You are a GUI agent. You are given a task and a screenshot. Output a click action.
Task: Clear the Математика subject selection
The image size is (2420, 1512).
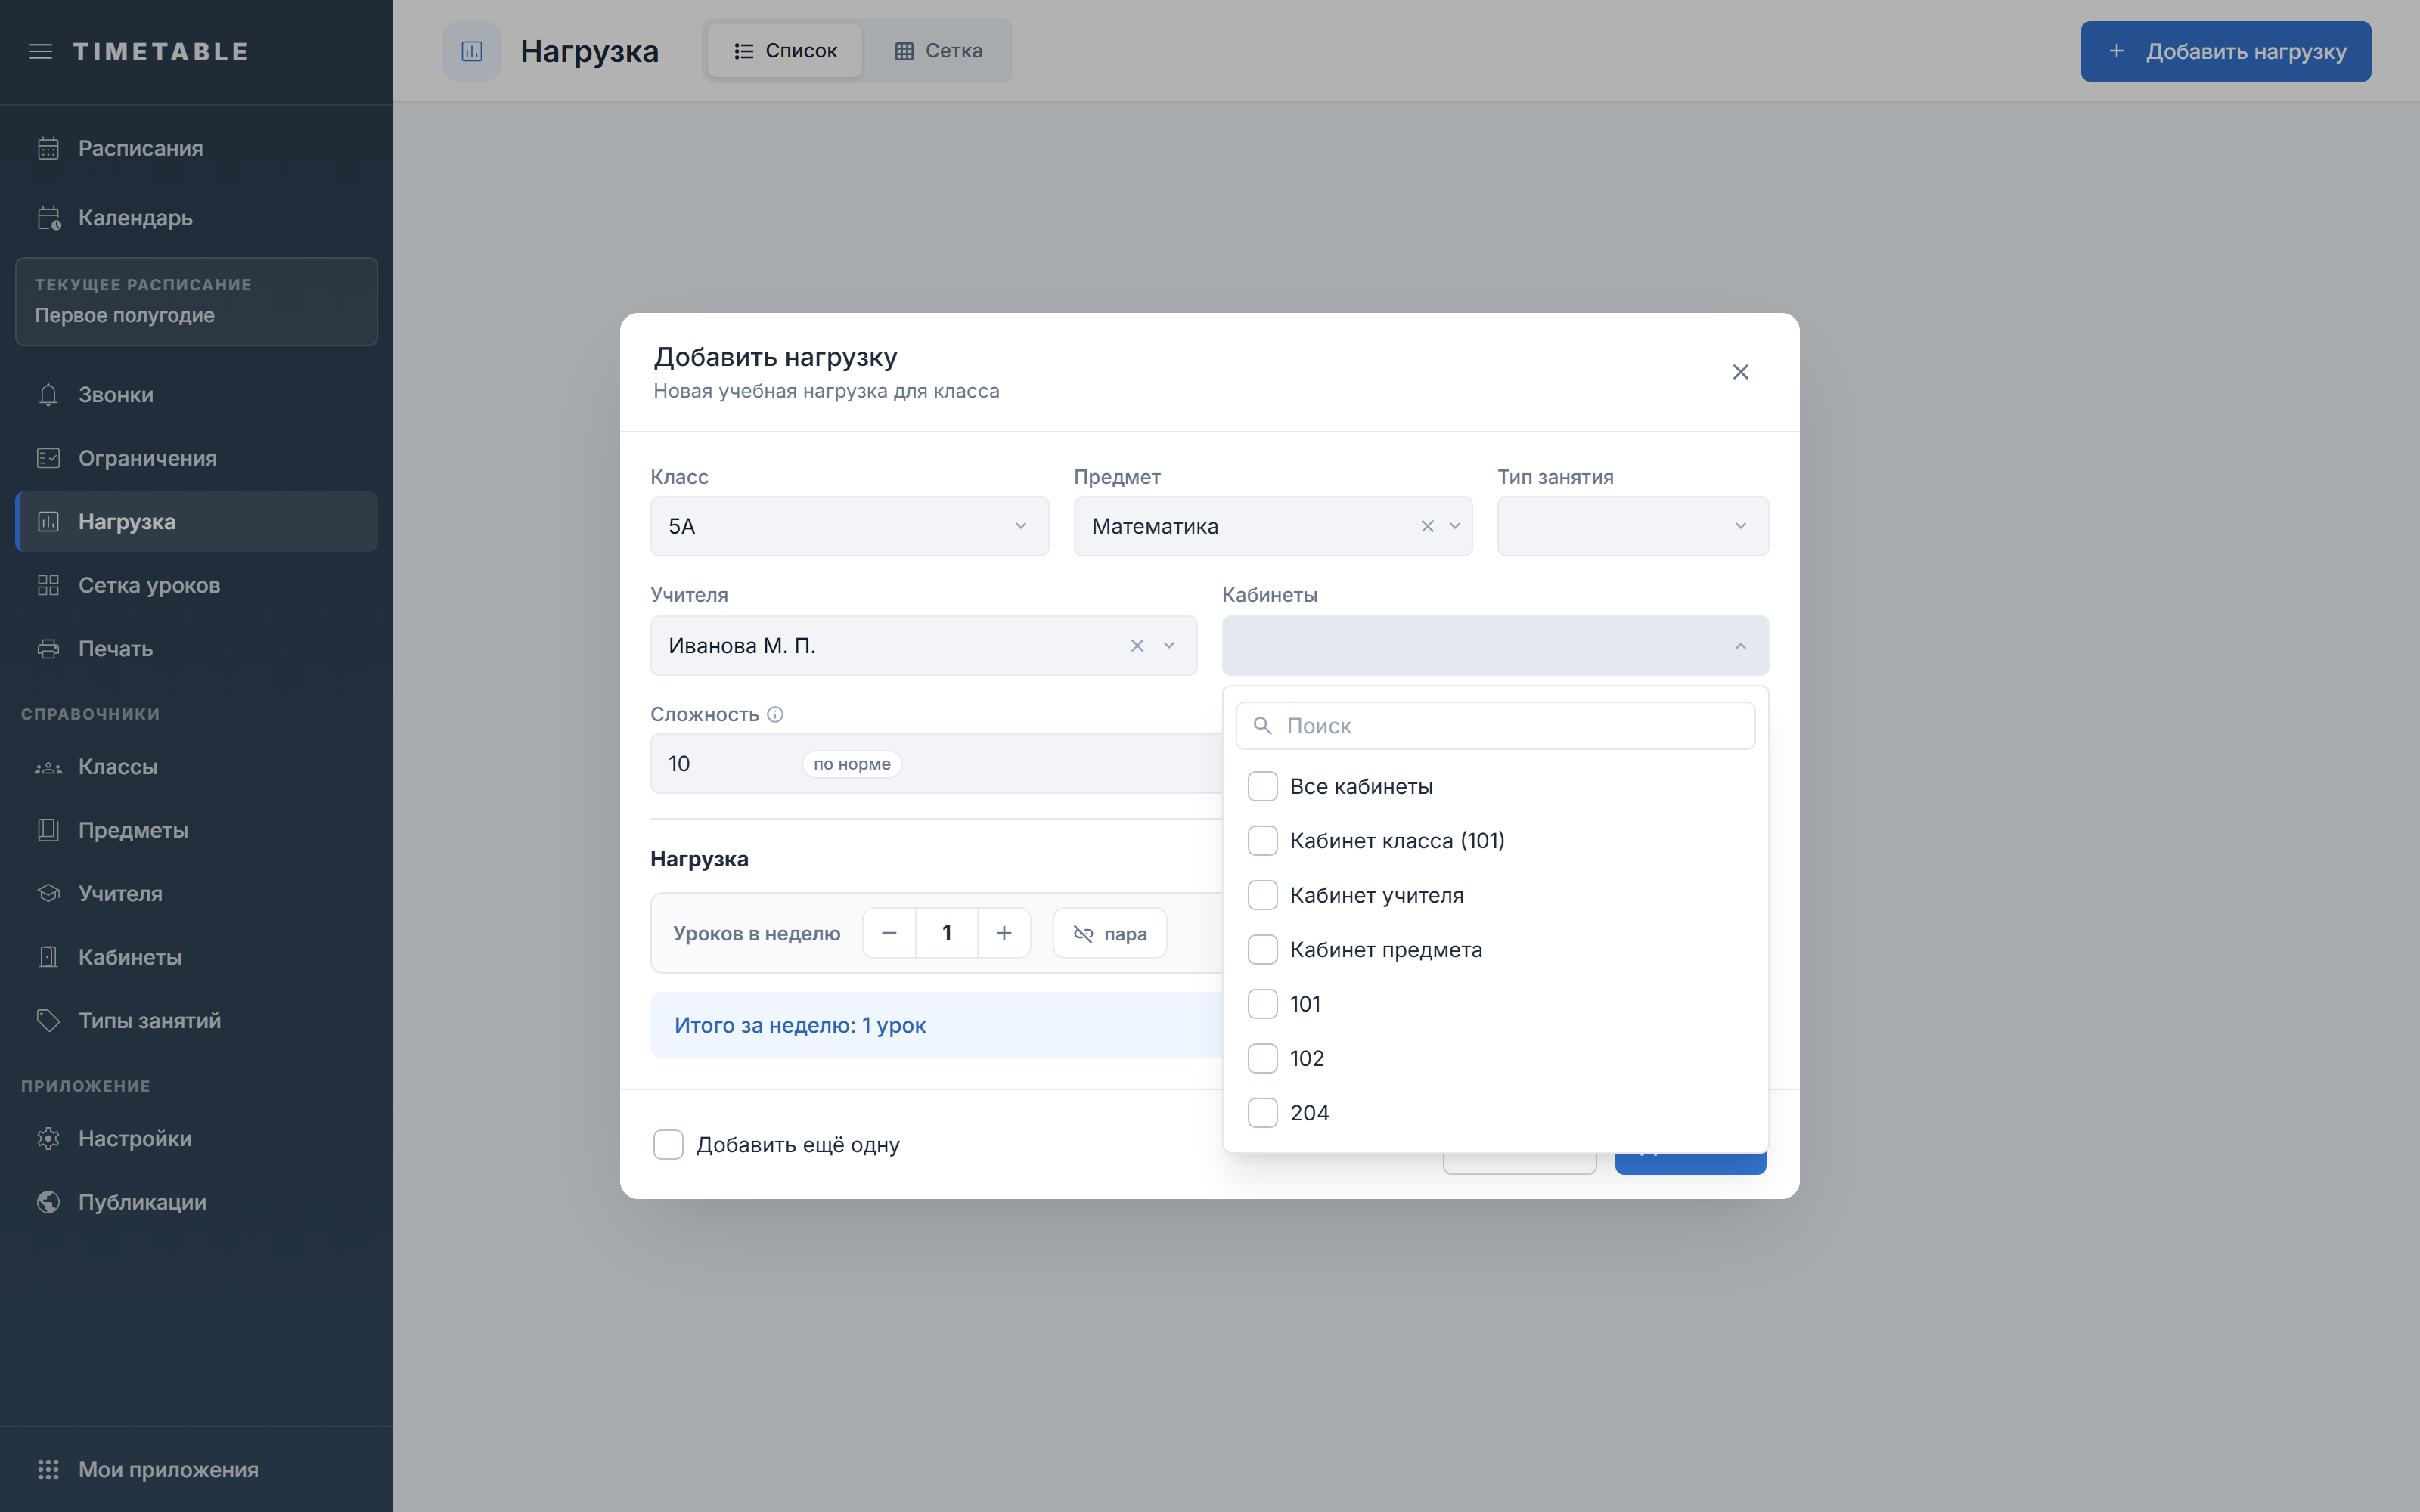1427,526
